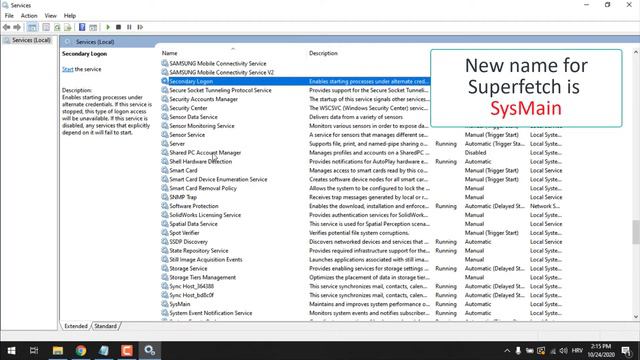The width and height of the screenshot is (640, 360).
Task: Select the Server service row
Action: click(x=361, y=144)
